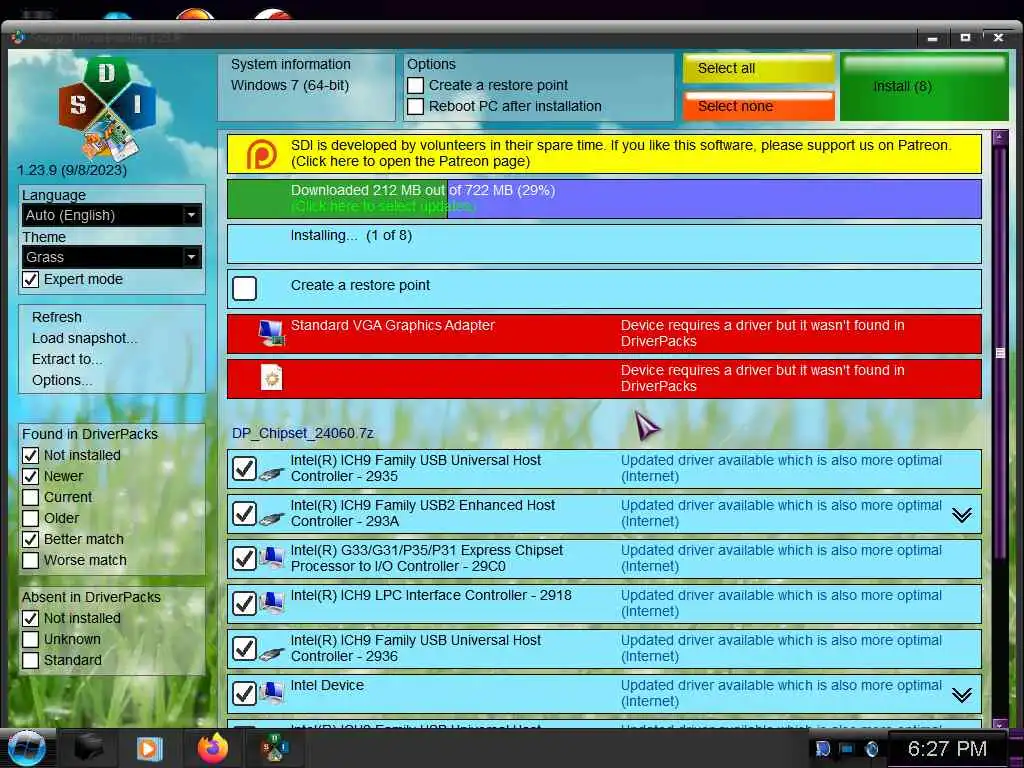
Task: Uncheck the Newer filter
Action: coord(30,476)
